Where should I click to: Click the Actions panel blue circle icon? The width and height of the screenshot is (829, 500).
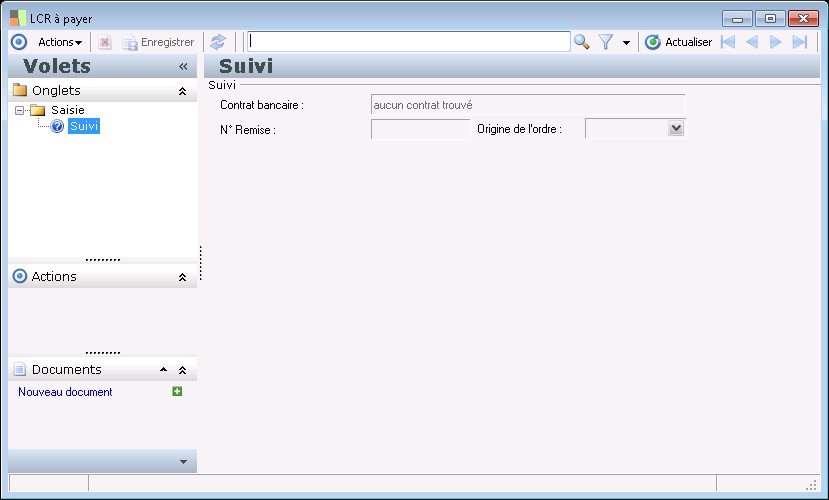(20, 276)
